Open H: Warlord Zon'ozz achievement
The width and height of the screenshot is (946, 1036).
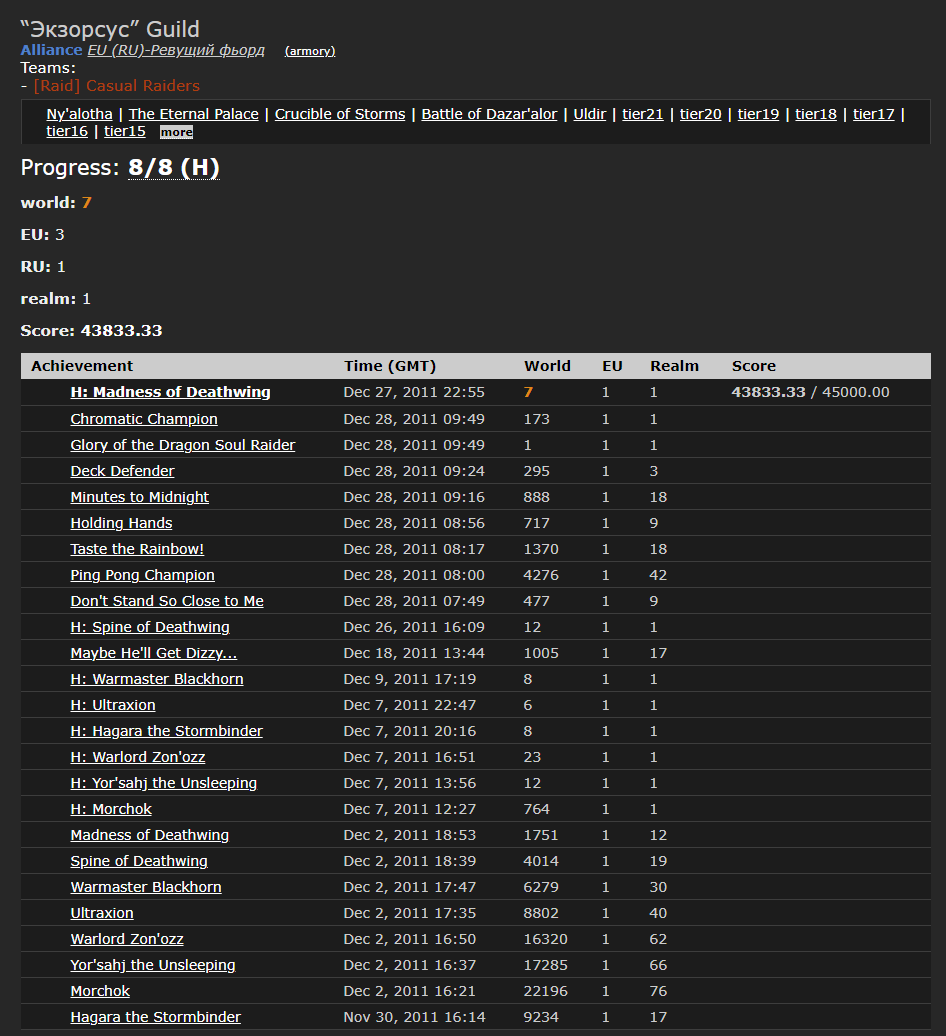tap(138, 757)
